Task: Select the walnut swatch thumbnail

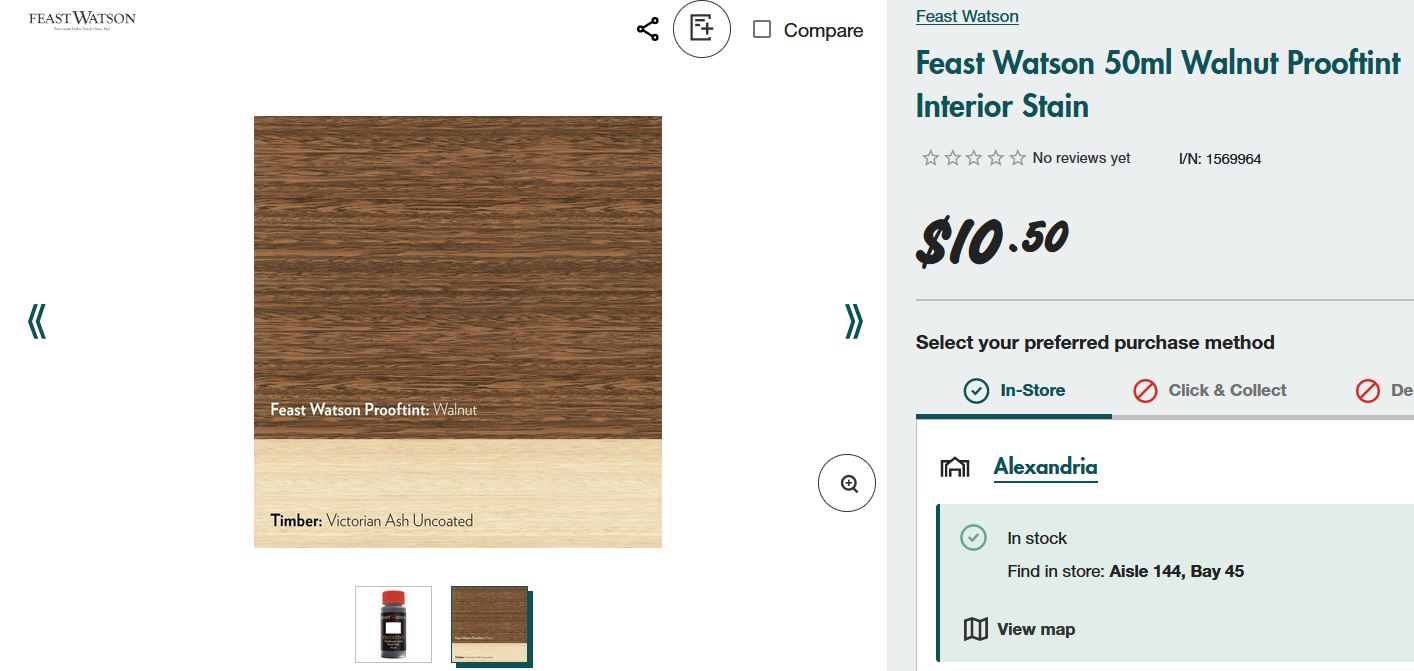Action: (489, 624)
